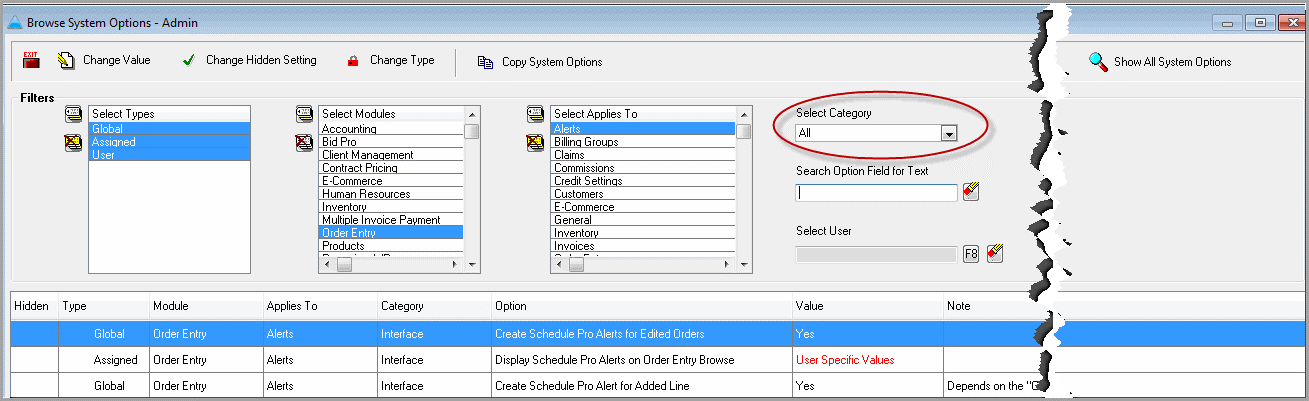Click the Module column header

(204, 306)
